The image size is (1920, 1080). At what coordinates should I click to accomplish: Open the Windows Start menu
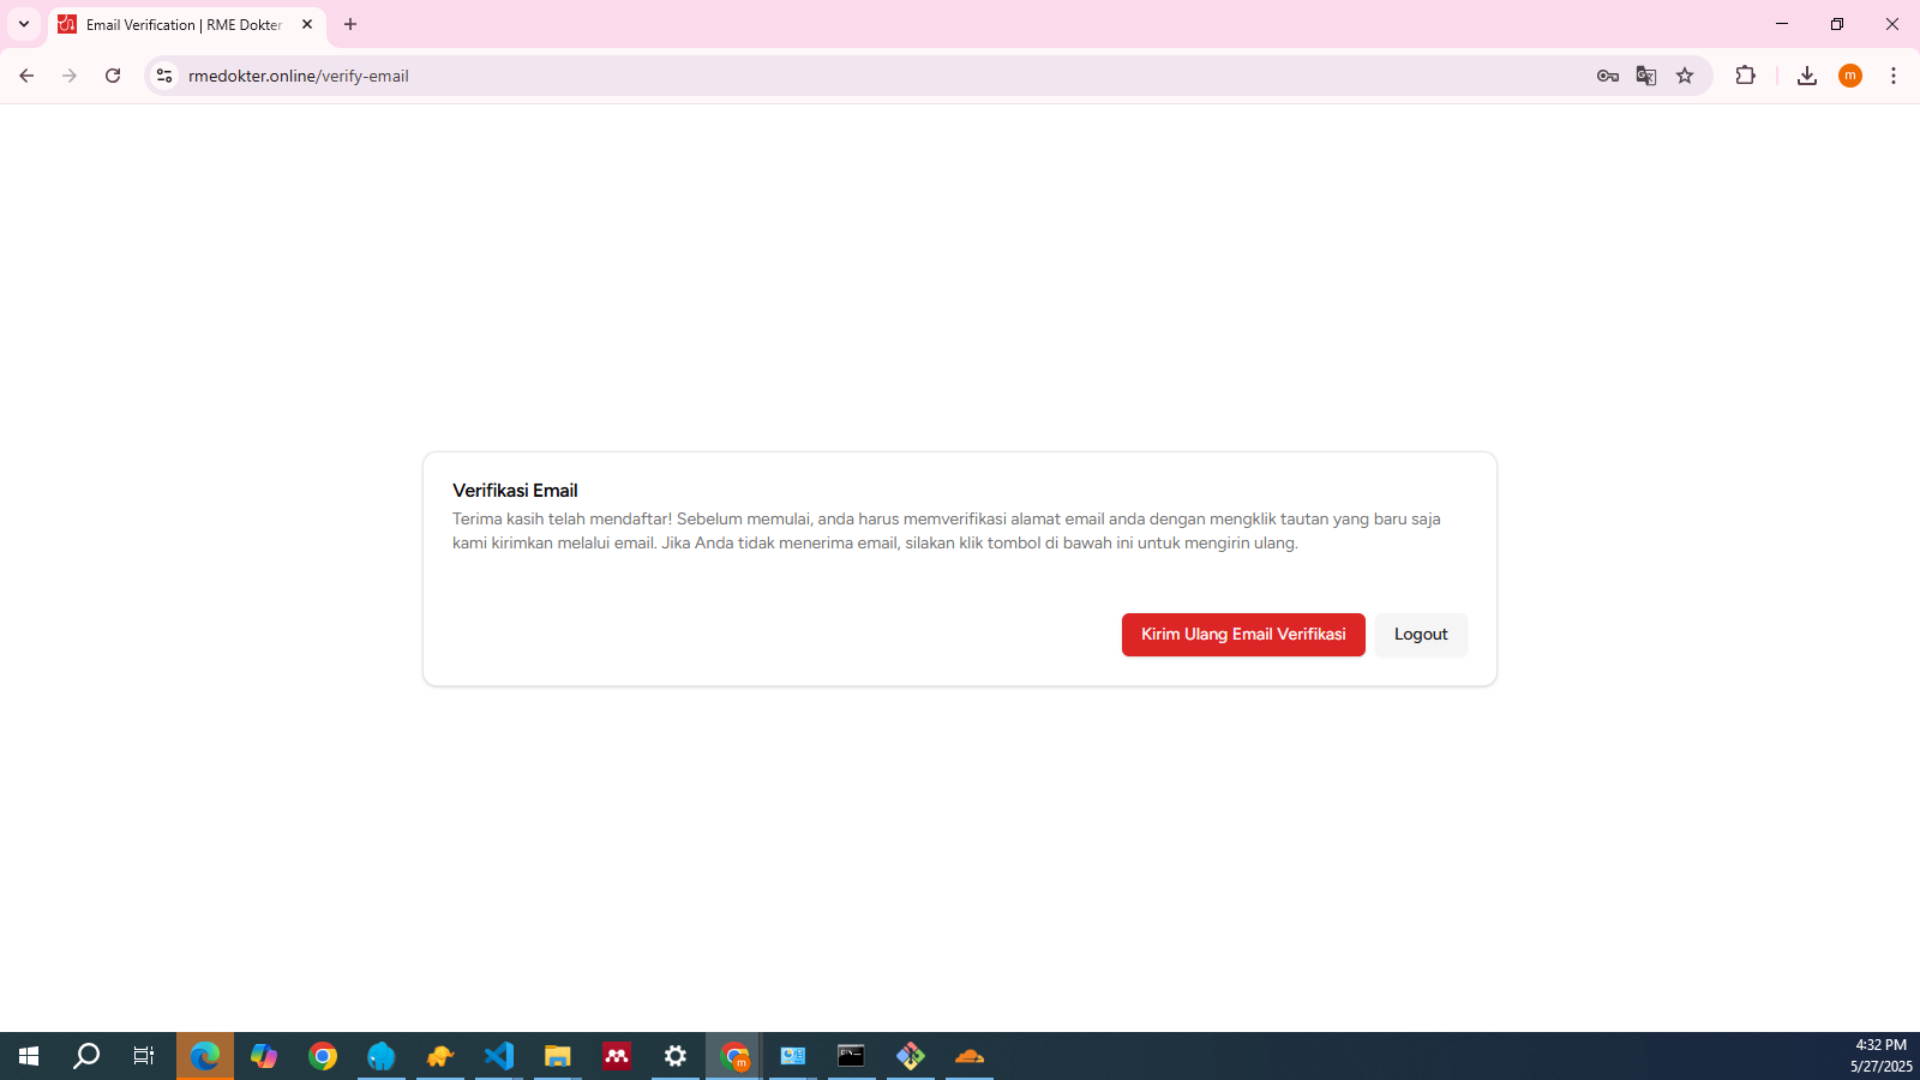[x=29, y=1056]
